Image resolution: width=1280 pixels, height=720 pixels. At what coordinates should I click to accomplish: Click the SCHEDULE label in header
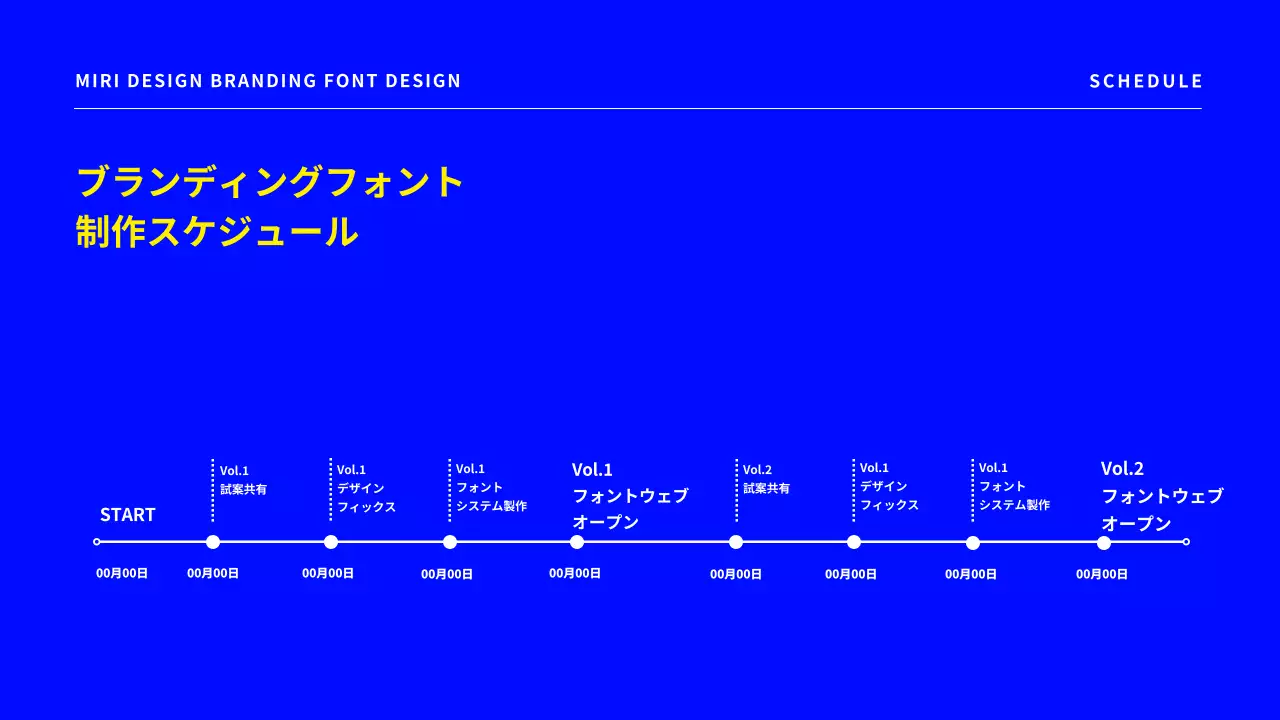pyautogui.click(x=1146, y=81)
